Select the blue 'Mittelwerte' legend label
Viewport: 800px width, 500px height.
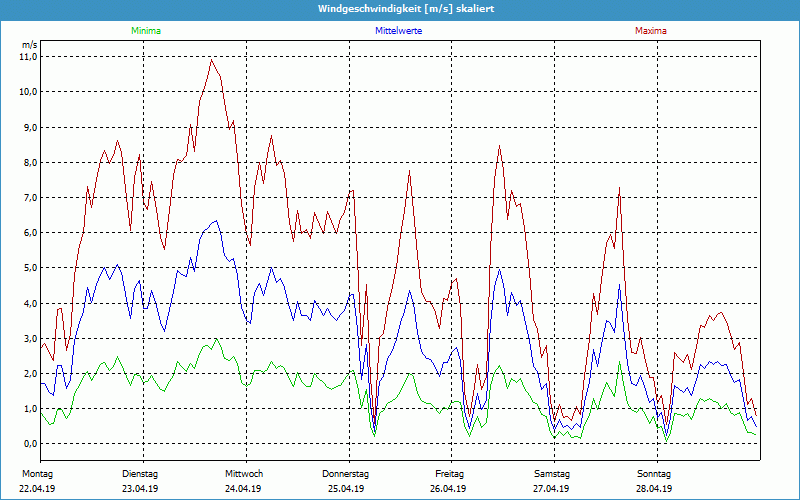click(398, 31)
